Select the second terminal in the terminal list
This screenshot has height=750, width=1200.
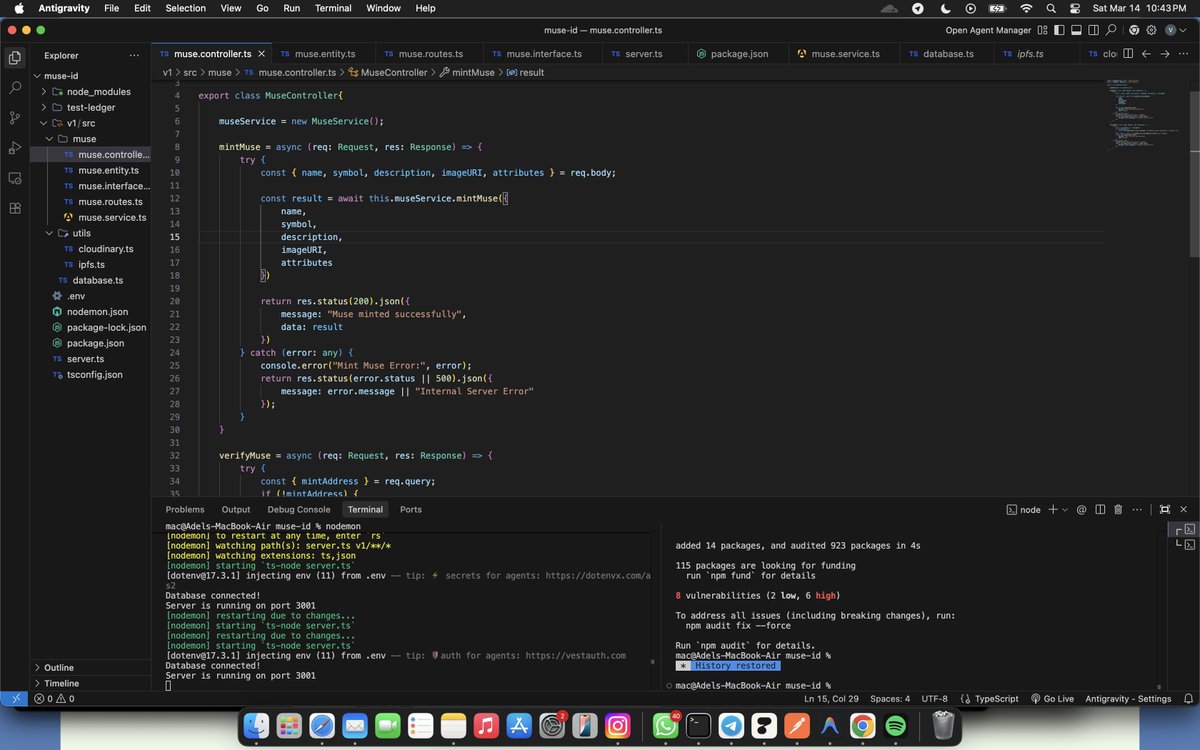[1185, 545]
